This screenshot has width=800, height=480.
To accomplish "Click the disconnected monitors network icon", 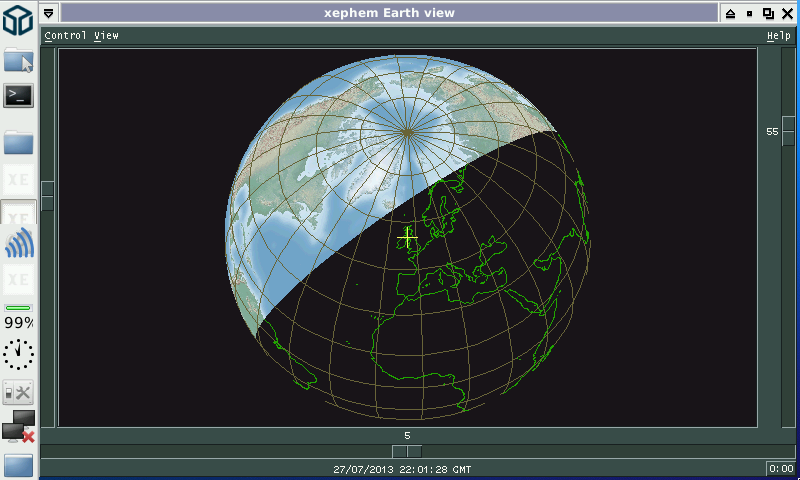I will [x=18, y=426].
